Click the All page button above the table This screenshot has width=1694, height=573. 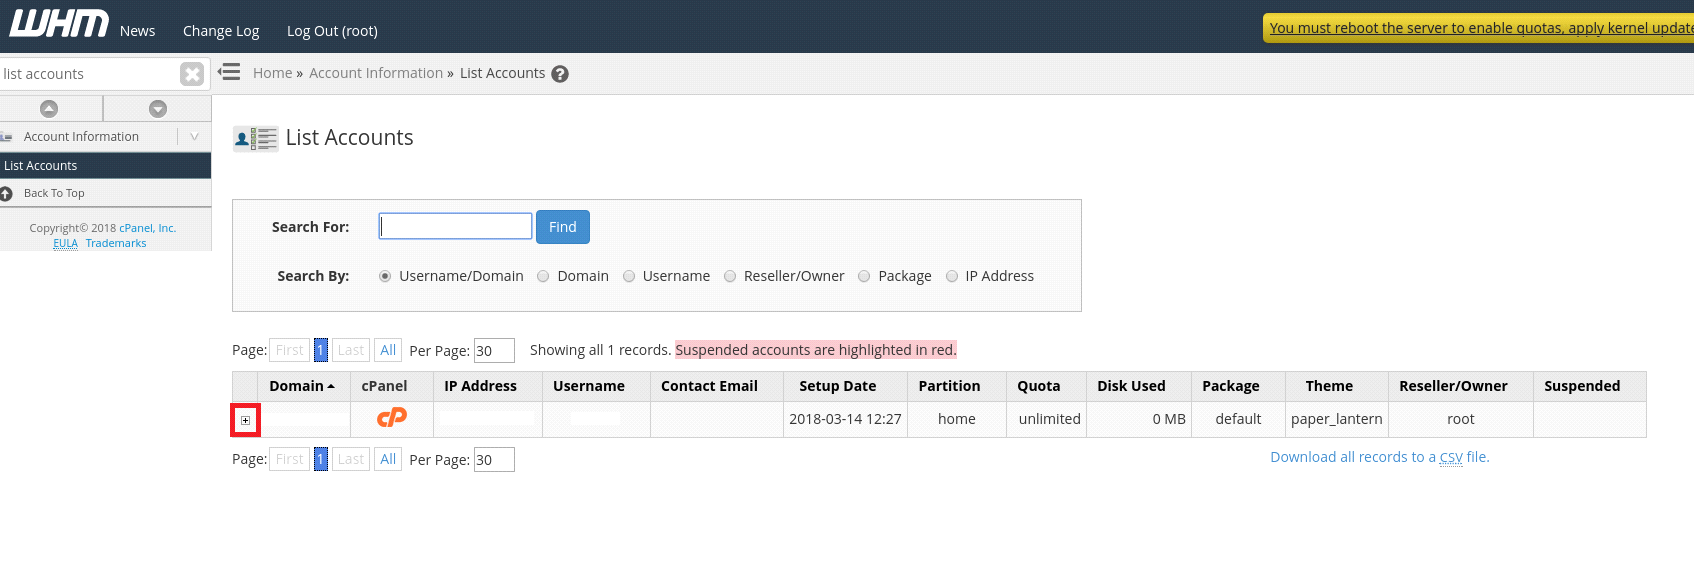388,350
